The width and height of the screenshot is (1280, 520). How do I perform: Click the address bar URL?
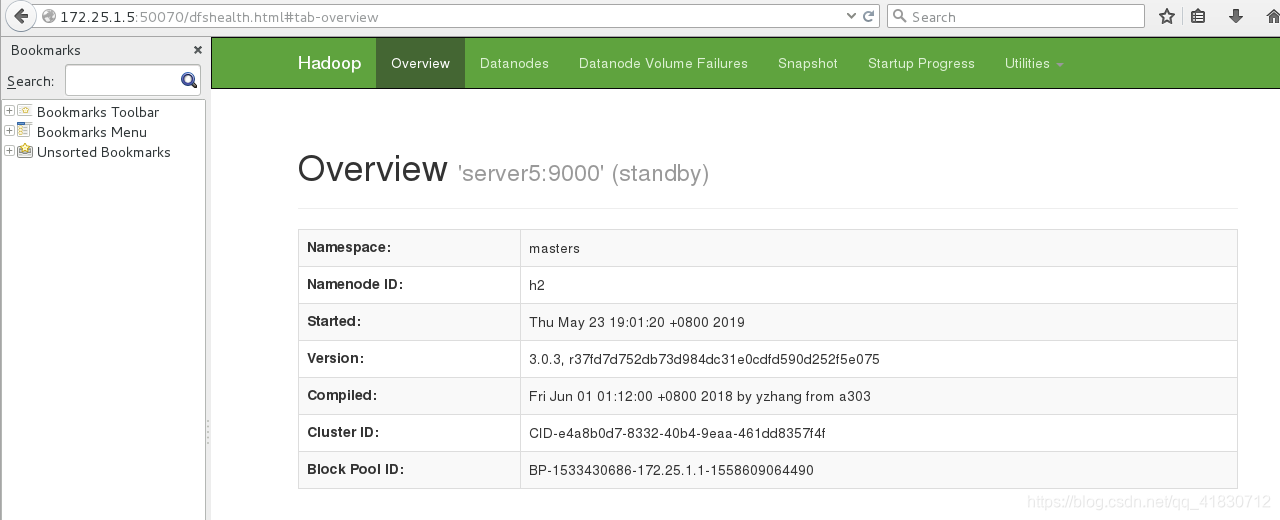[x=219, y=17]
